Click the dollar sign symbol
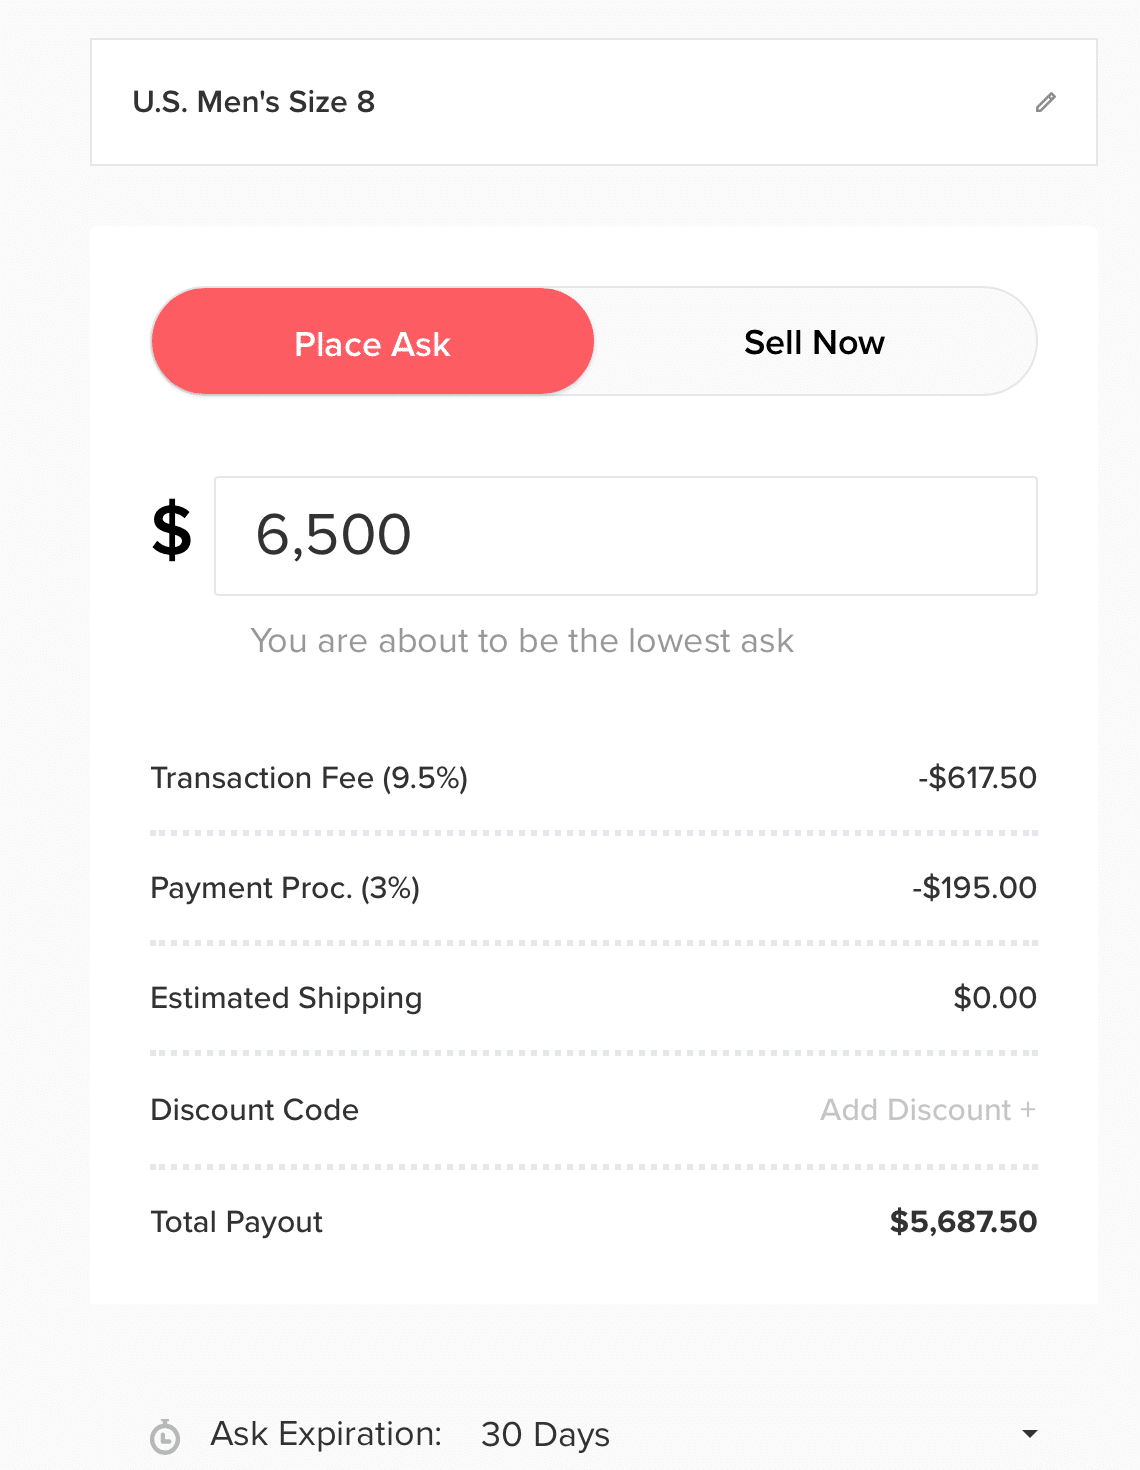This screenshot has width=1140, height=1470. [172, 531]
